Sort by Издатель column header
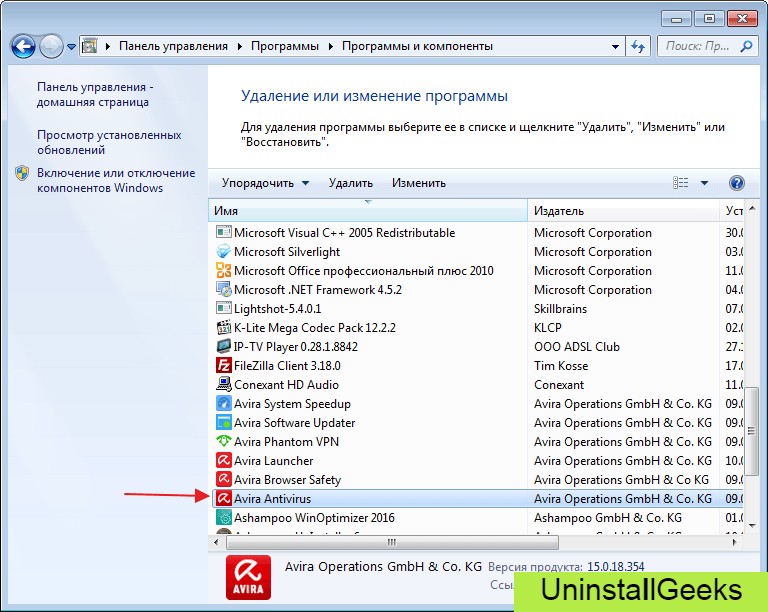768x612 pixels. tap(623, 211)
